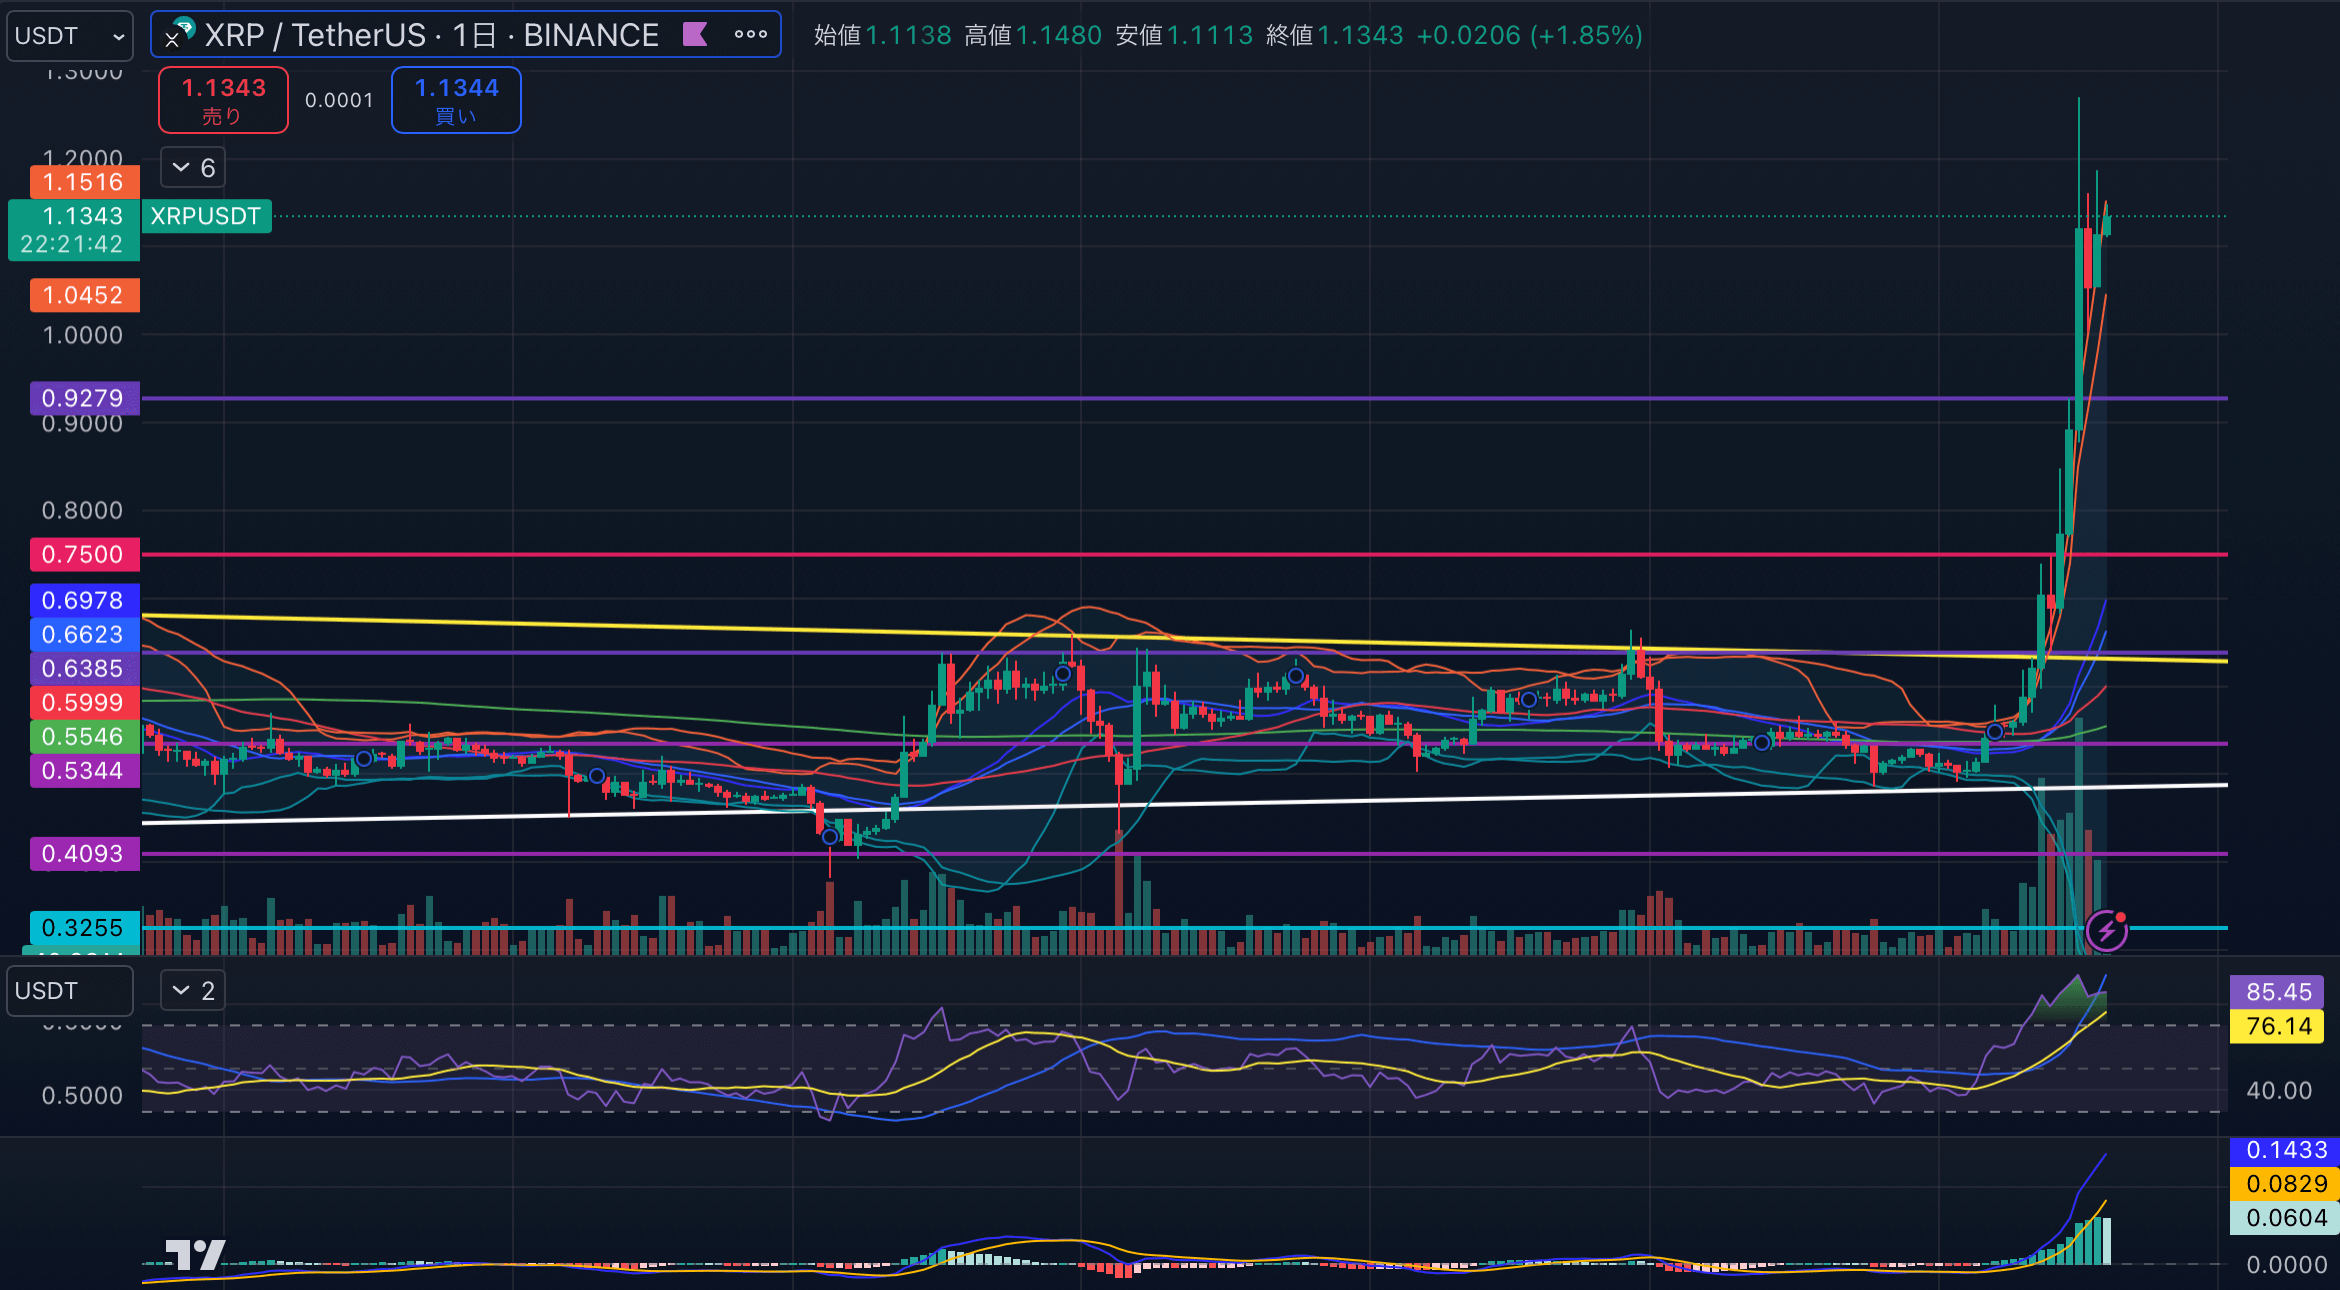
Task: Click the XRPUSDT price line label
Action: (206, 216)
